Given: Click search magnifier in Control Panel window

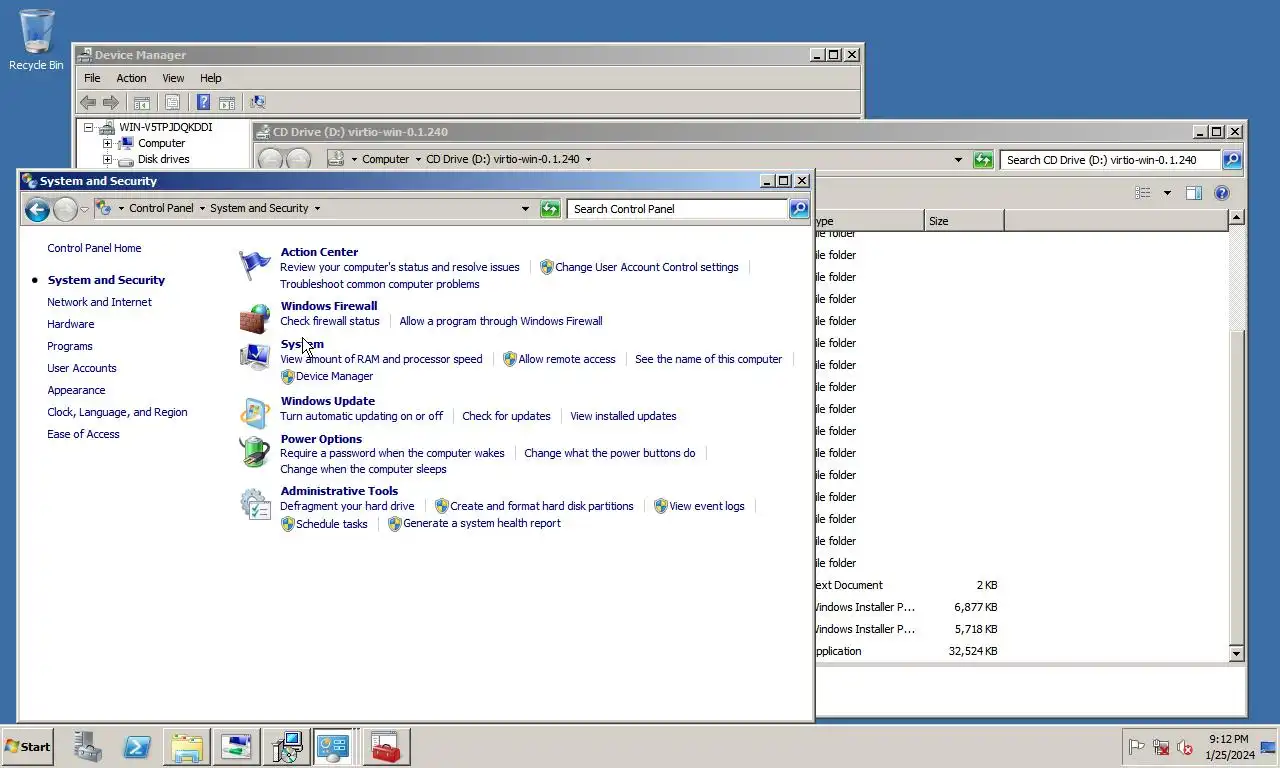Looking at the screenshot, I should 799,209.
